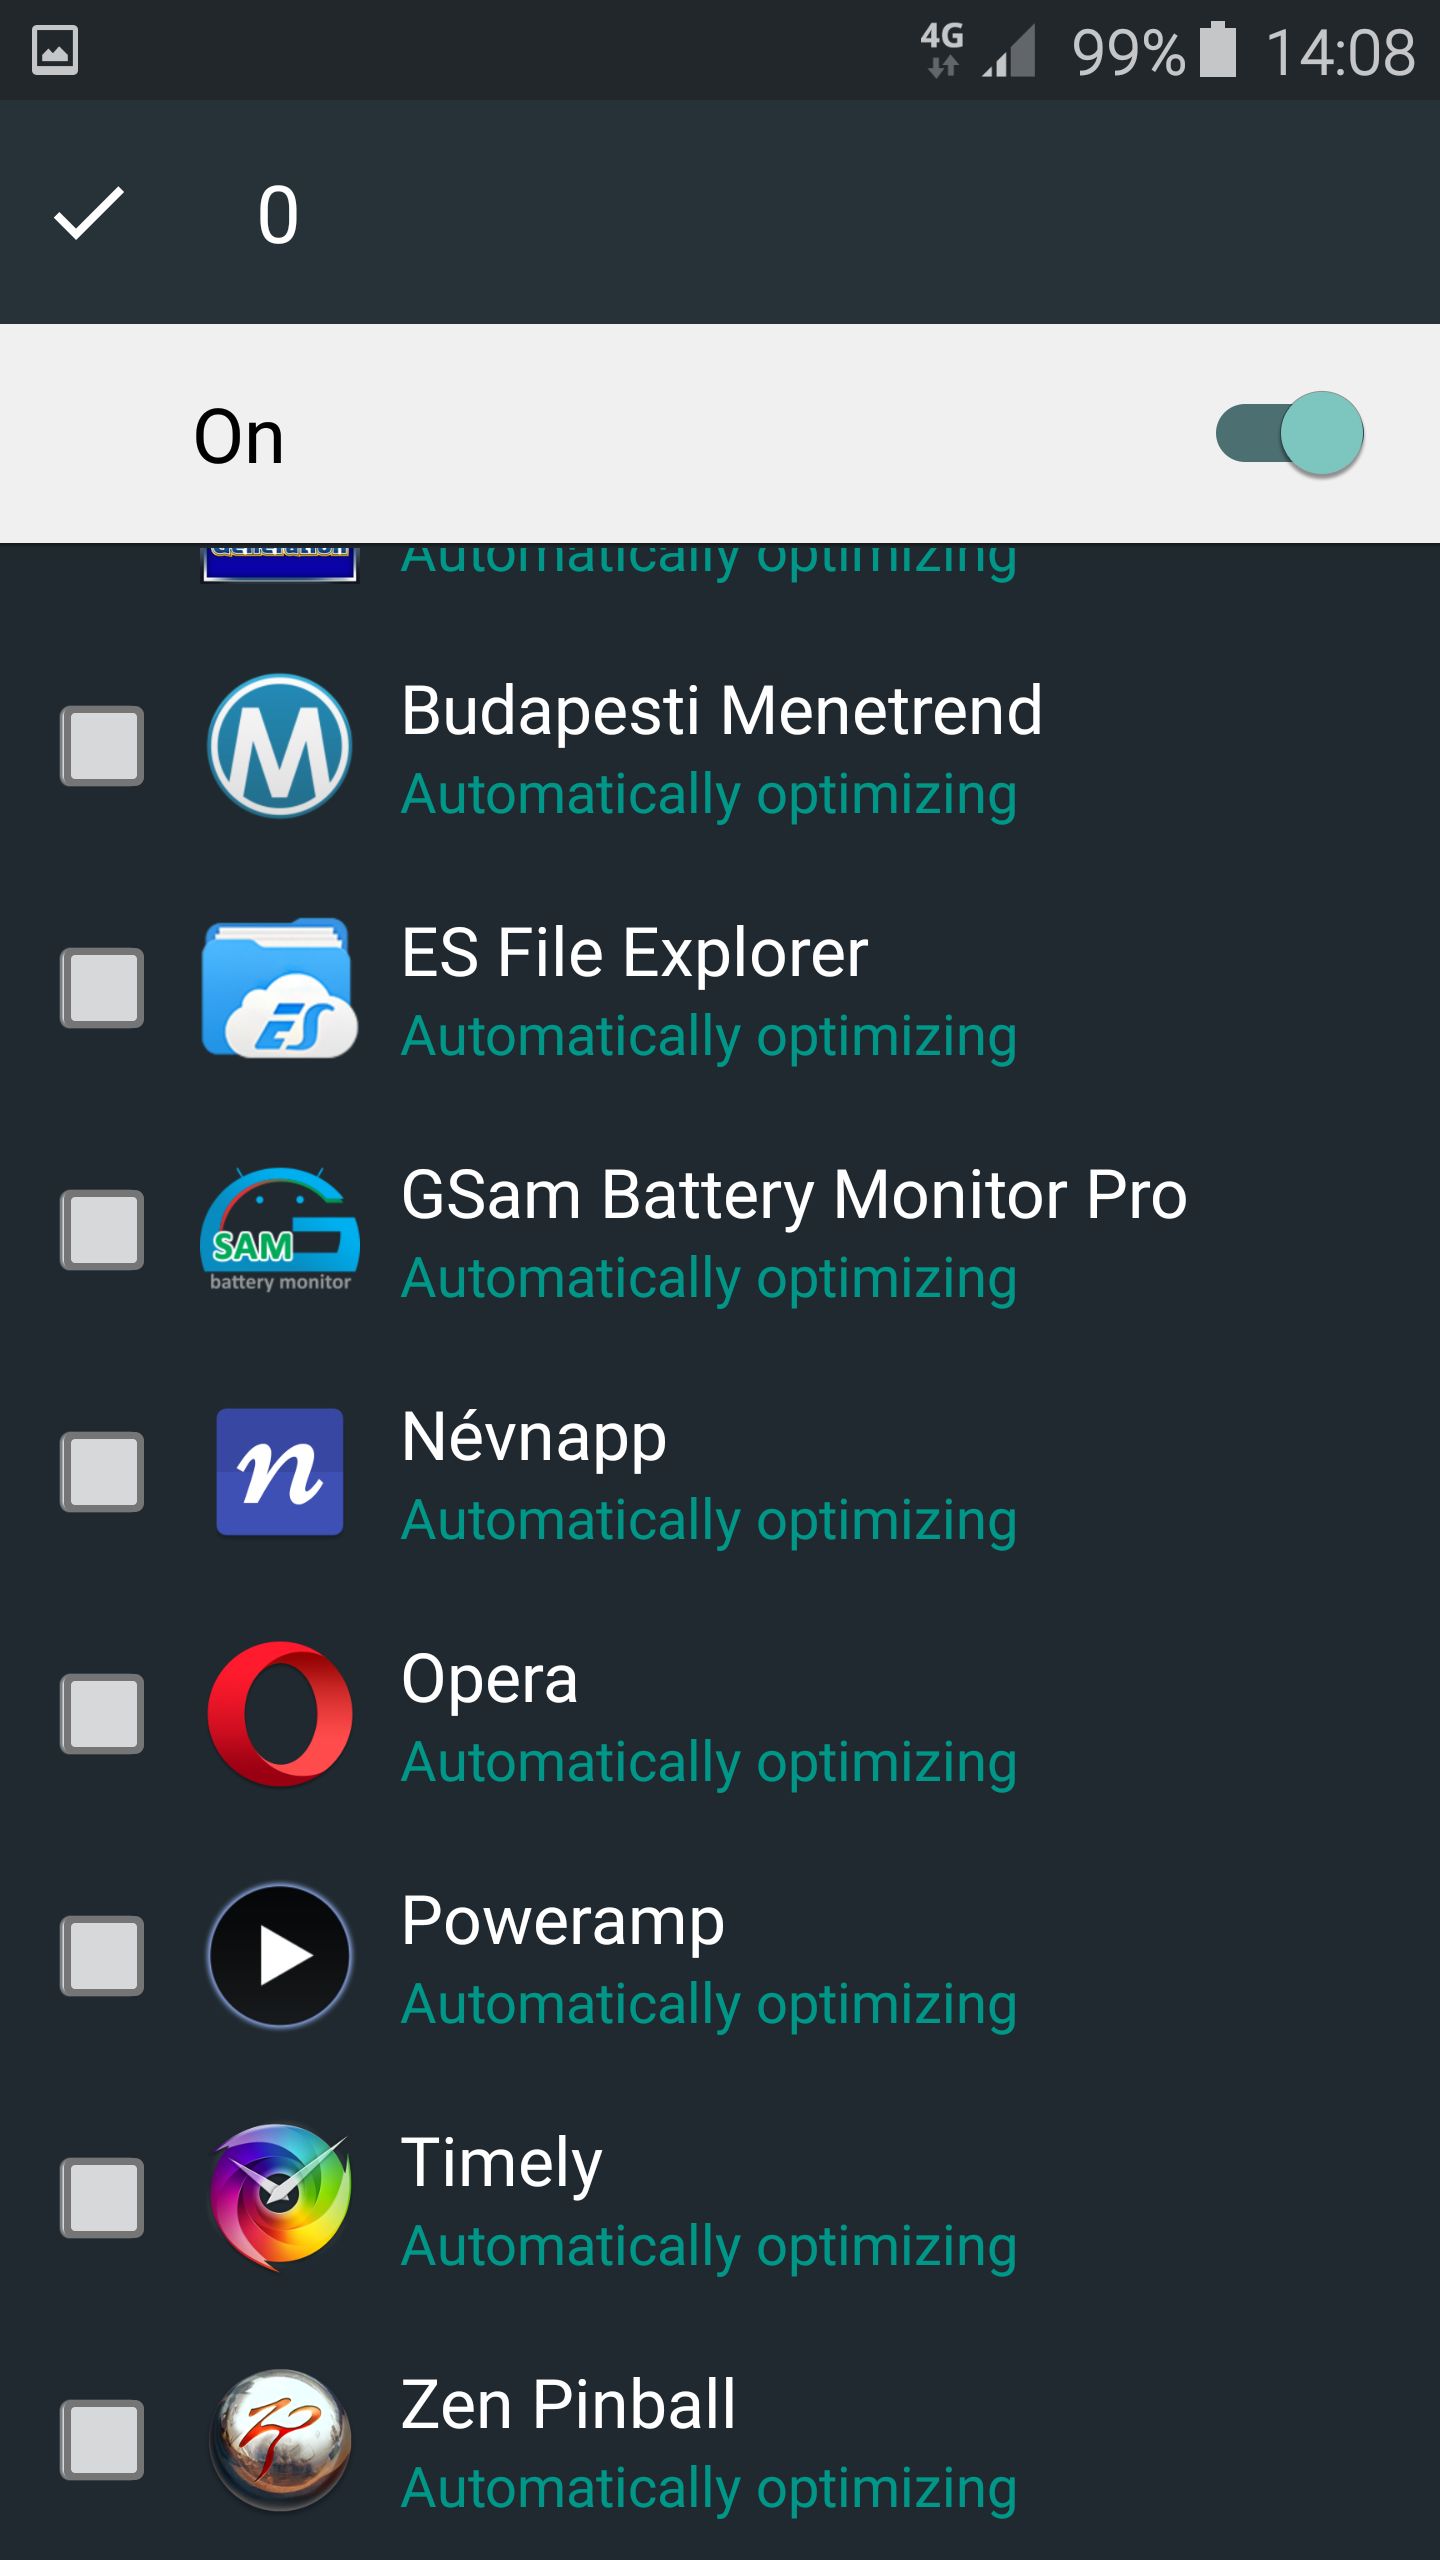Check the Poweramp checkbox

[x=102, y=1956]
